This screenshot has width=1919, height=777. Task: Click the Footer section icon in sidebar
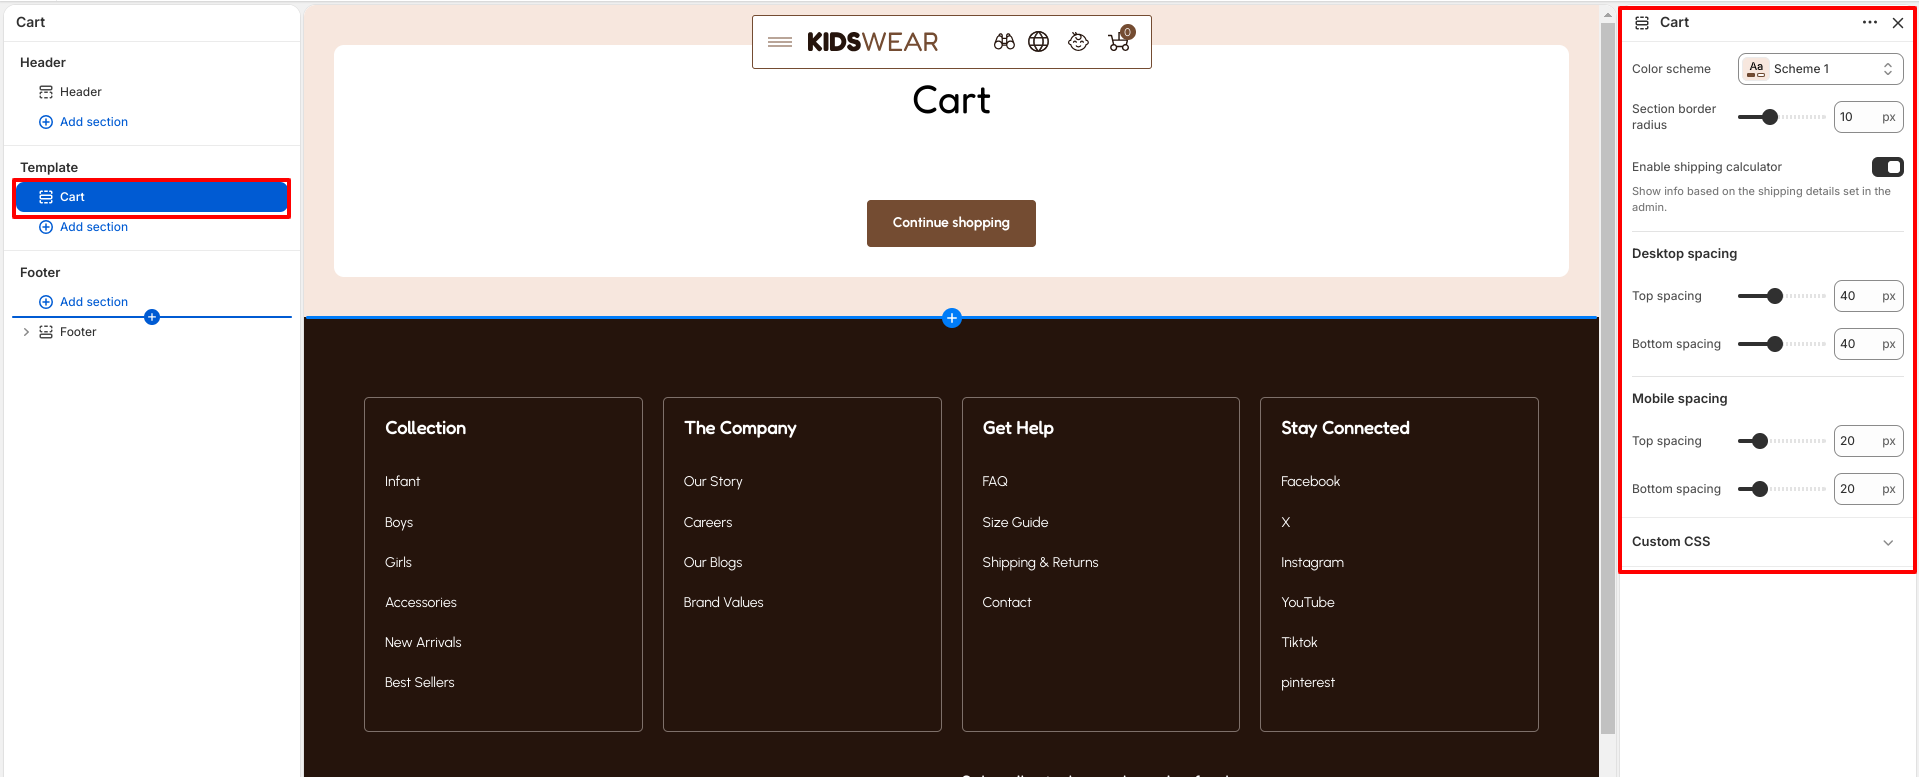pyautogui.click(x=46, y=332)
